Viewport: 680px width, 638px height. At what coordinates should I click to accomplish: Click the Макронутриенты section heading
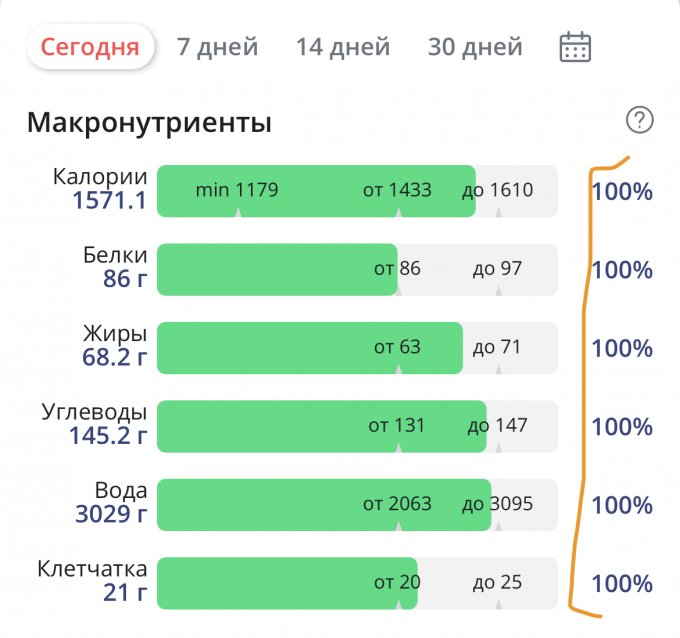[149, 123]
